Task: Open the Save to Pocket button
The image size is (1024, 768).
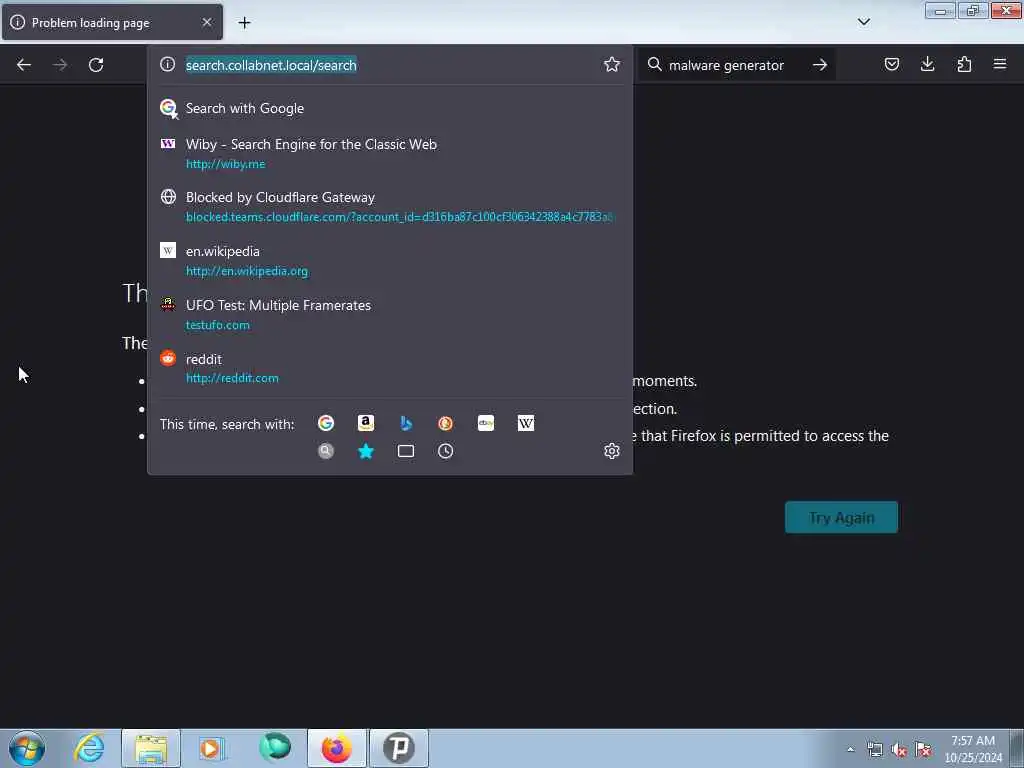Action: click(x=891, y=64)
